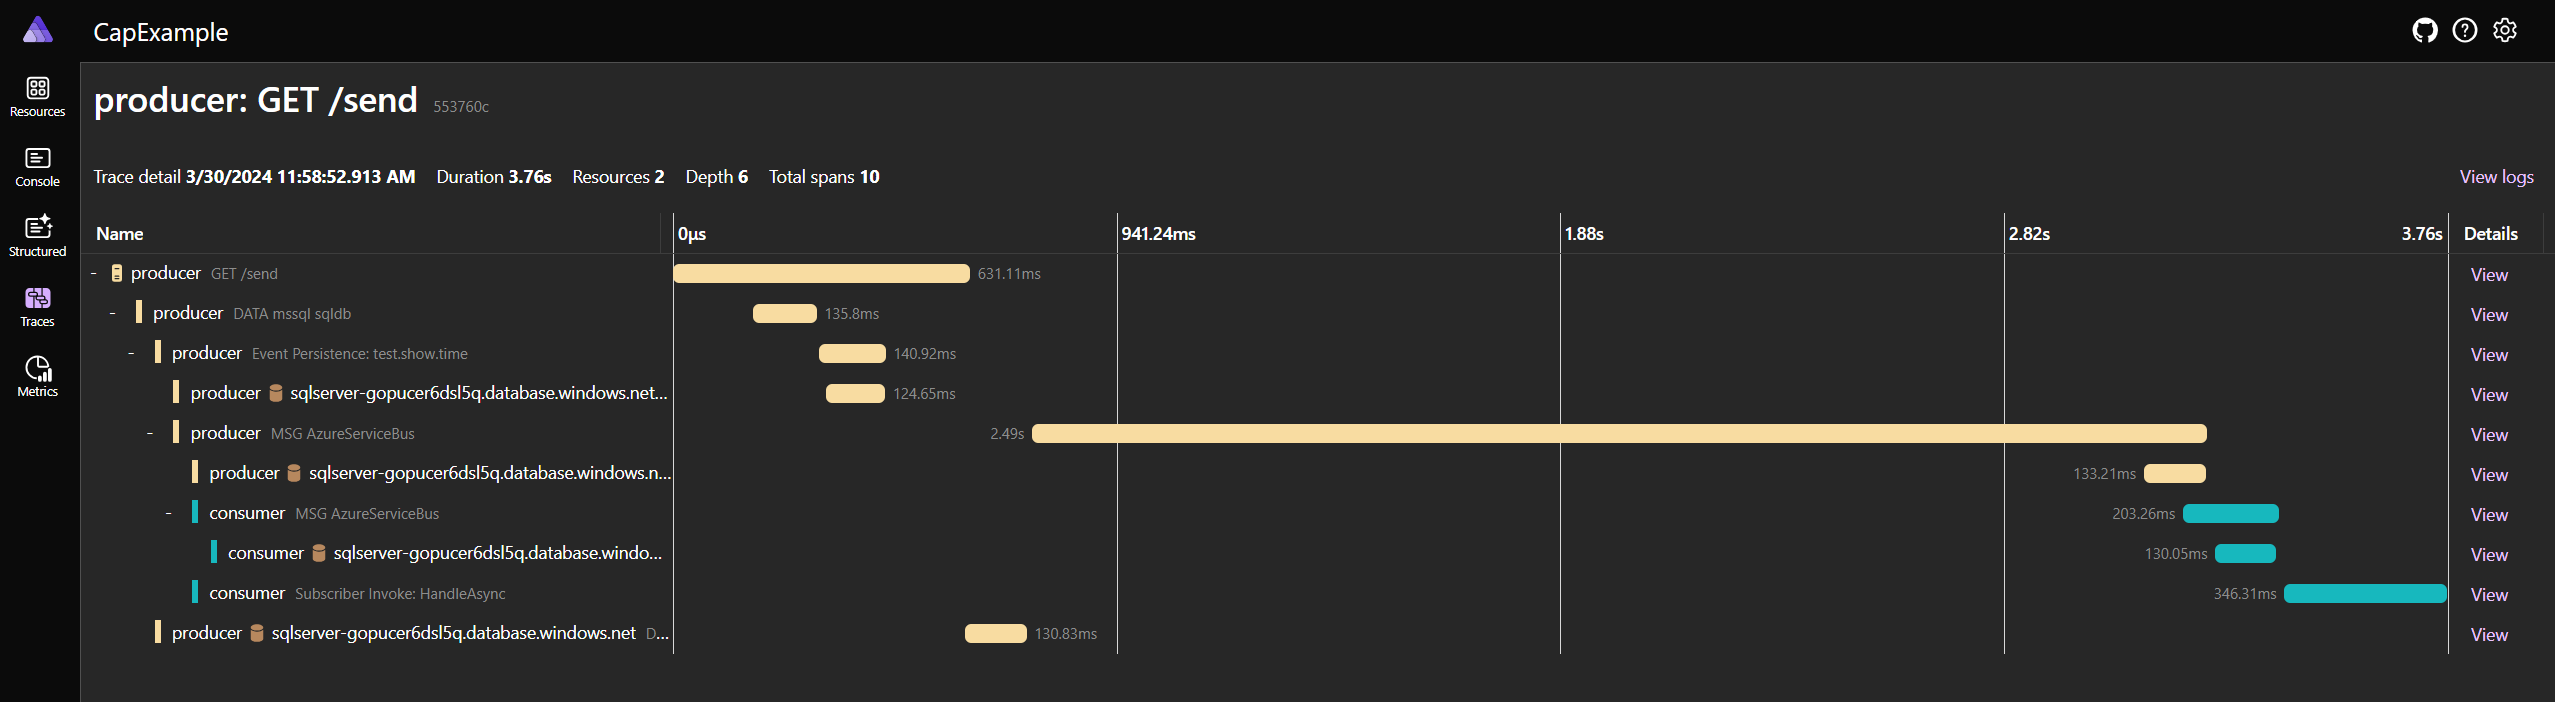Image resolution: width=2555 pixels, height=702 pixels.
Task: Open the Traces page icon
Action: click(x=37, y=299)
